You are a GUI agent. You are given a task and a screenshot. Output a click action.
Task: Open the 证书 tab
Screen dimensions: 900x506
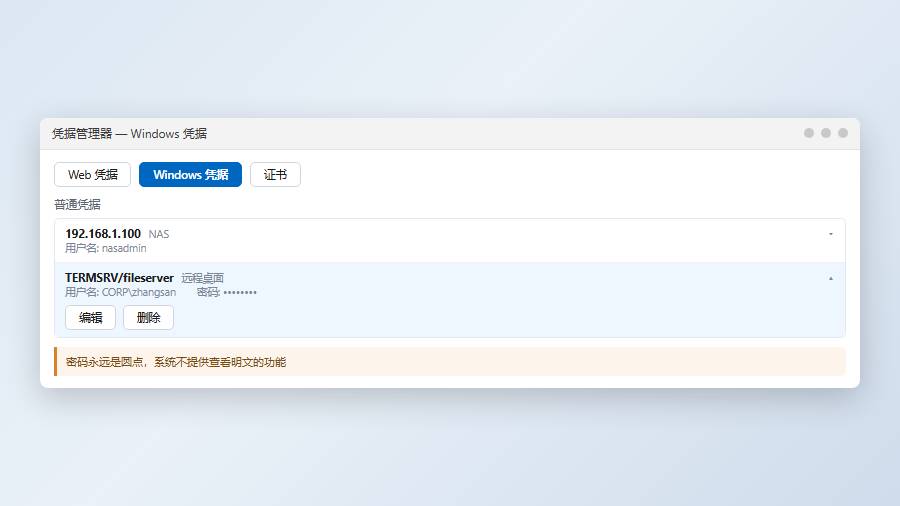(x=276, y=174)
